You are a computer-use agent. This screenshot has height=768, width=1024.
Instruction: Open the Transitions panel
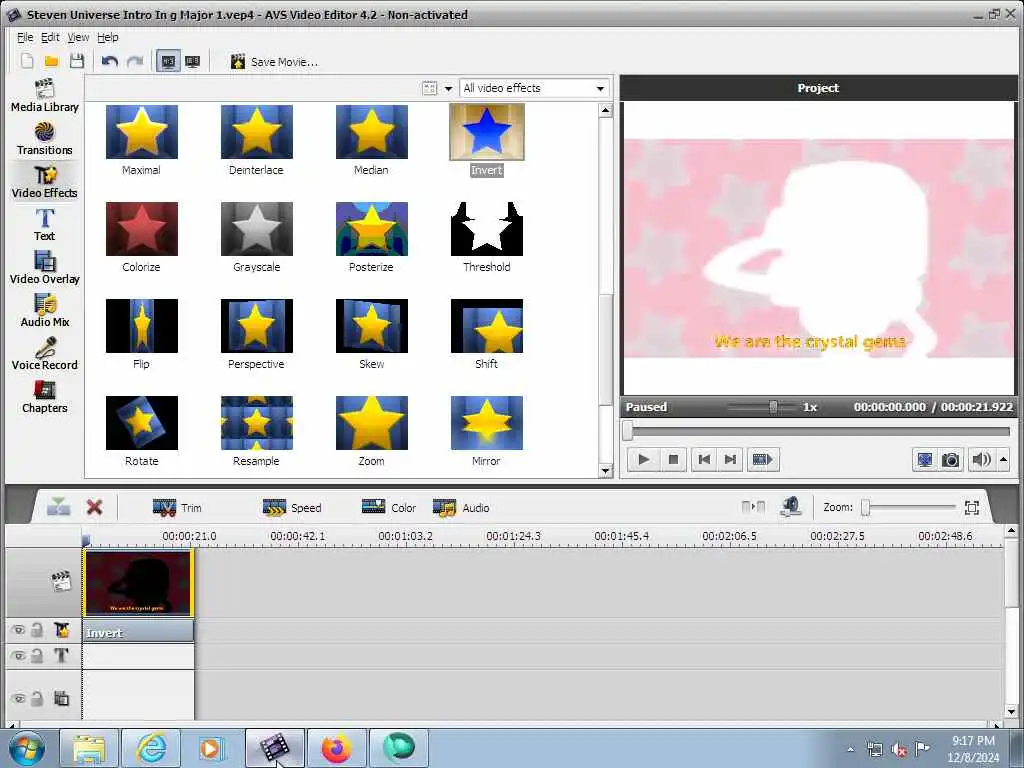tap(44, 139)
